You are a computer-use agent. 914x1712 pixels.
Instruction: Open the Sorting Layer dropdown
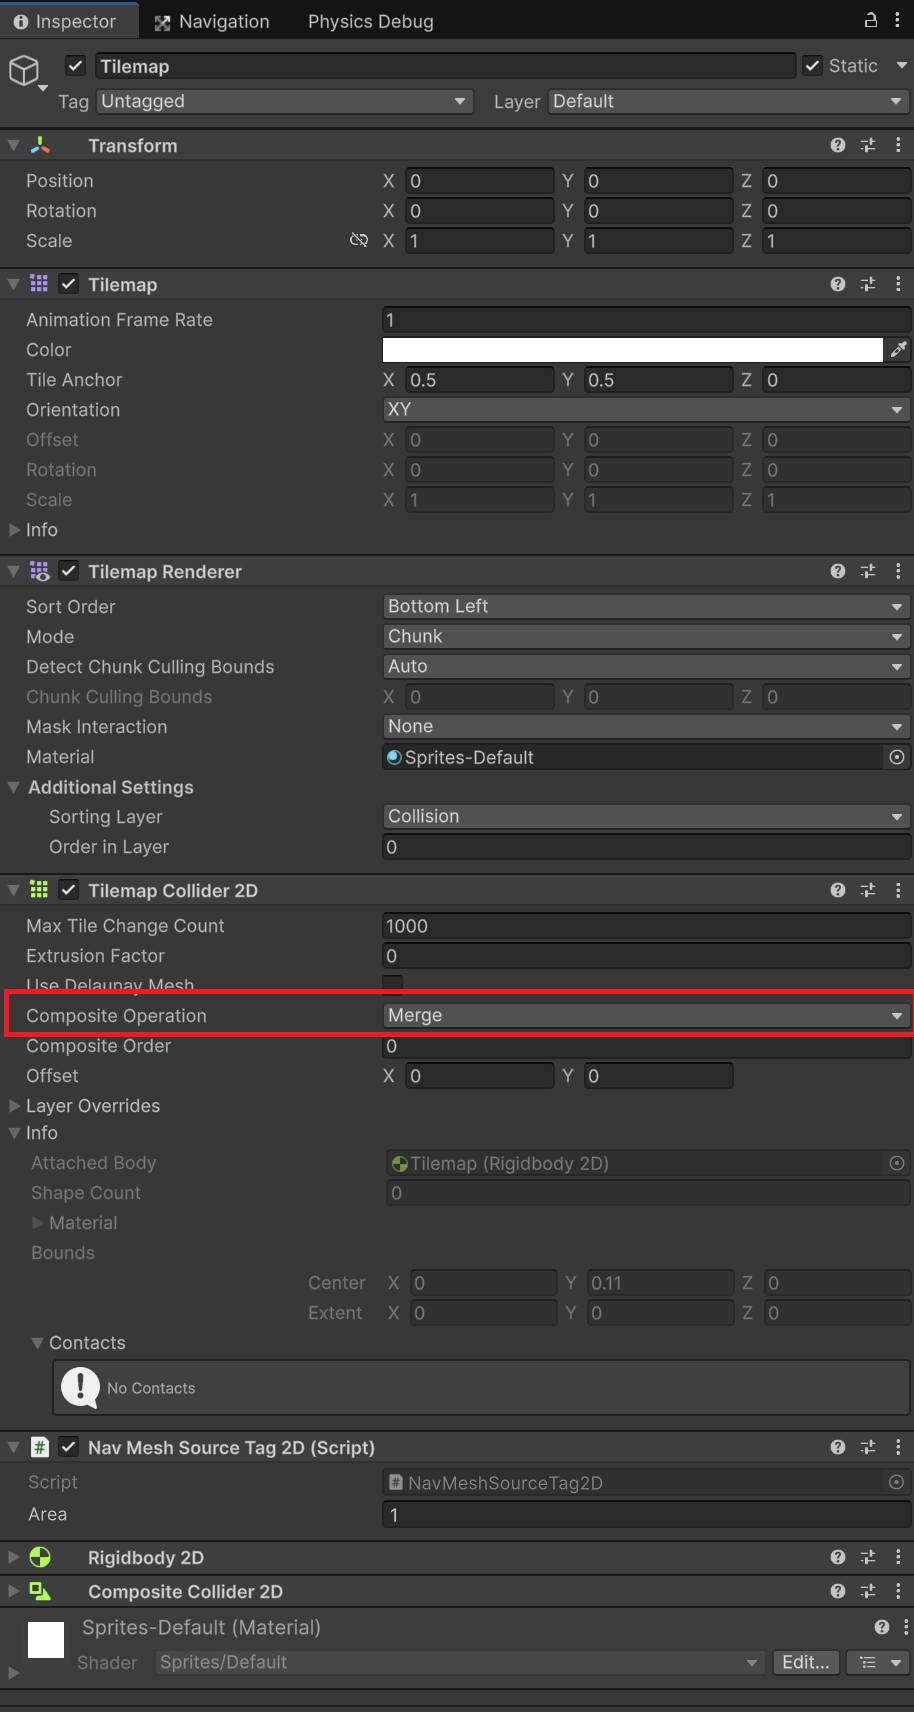[645, 817]
